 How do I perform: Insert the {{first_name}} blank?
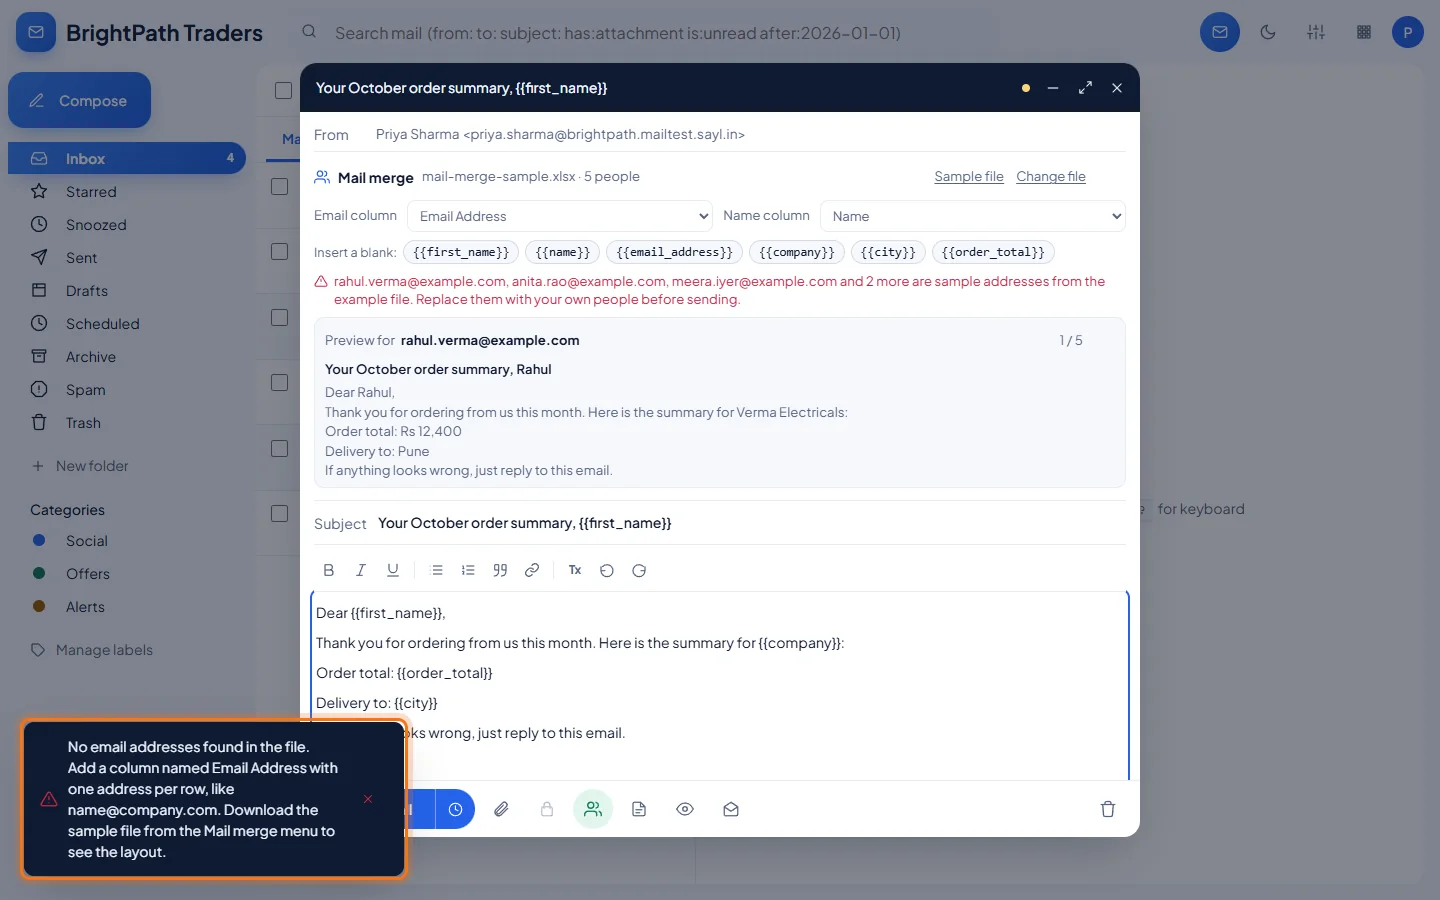(461, 252)
